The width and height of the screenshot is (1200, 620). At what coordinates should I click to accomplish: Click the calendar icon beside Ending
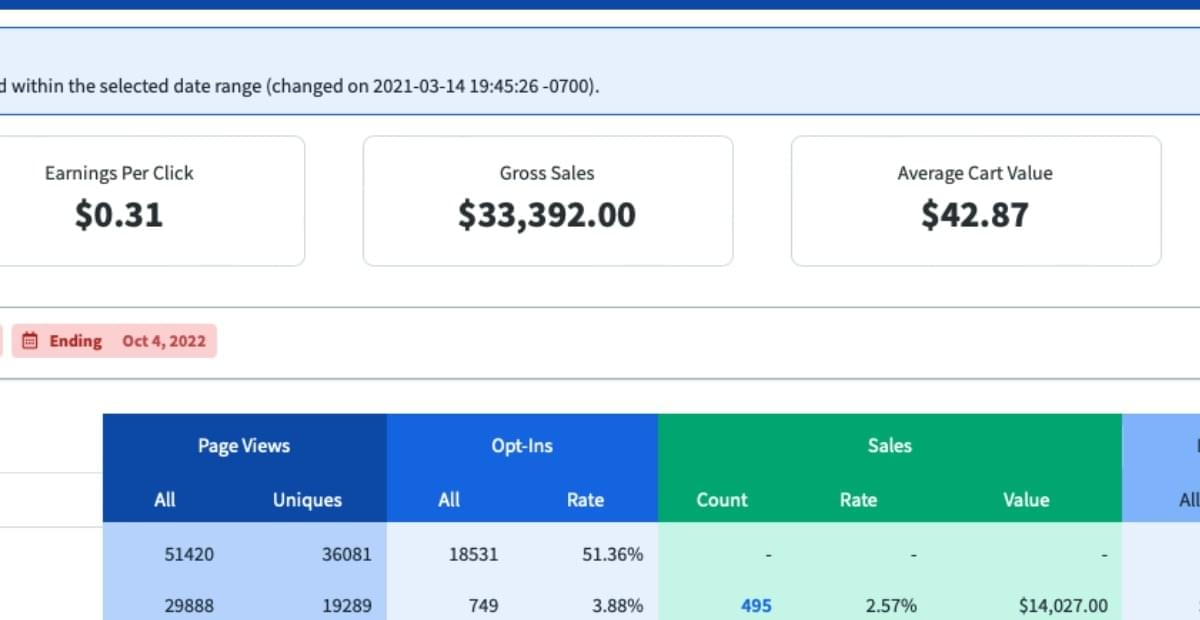[30, 341]
